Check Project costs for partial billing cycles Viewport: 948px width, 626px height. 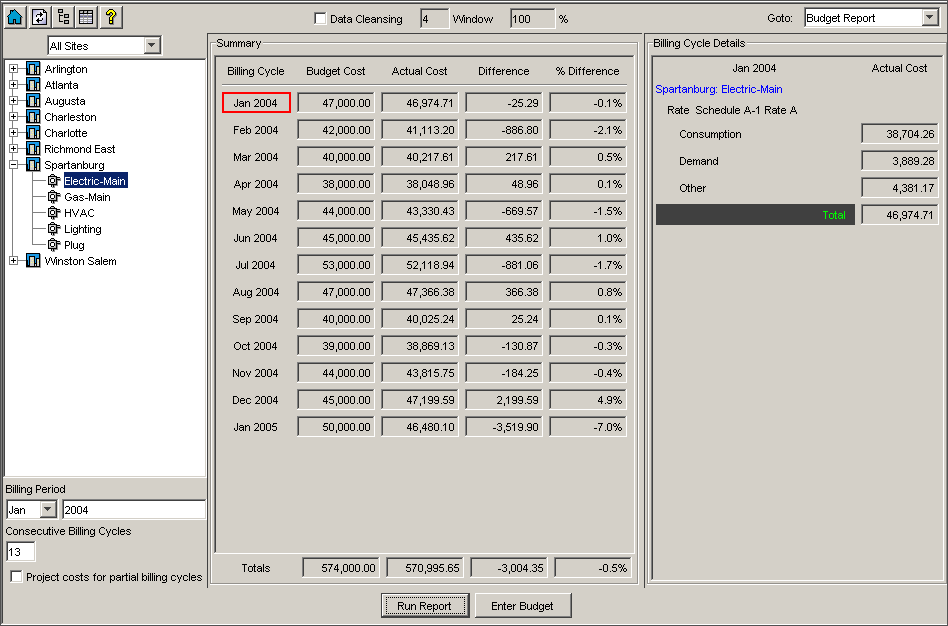click(x=16, y=577)
